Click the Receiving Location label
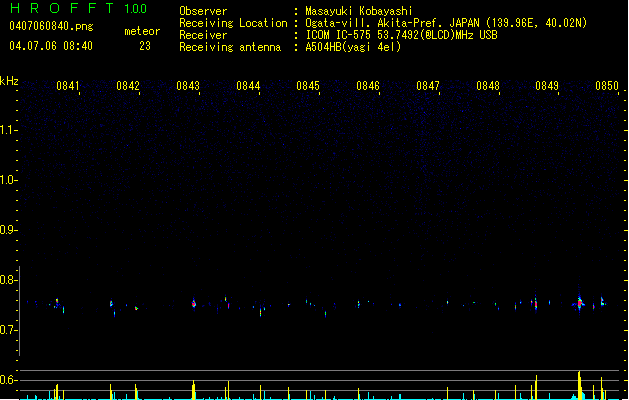Screen dimensions: 629x400 pos(233,23)
